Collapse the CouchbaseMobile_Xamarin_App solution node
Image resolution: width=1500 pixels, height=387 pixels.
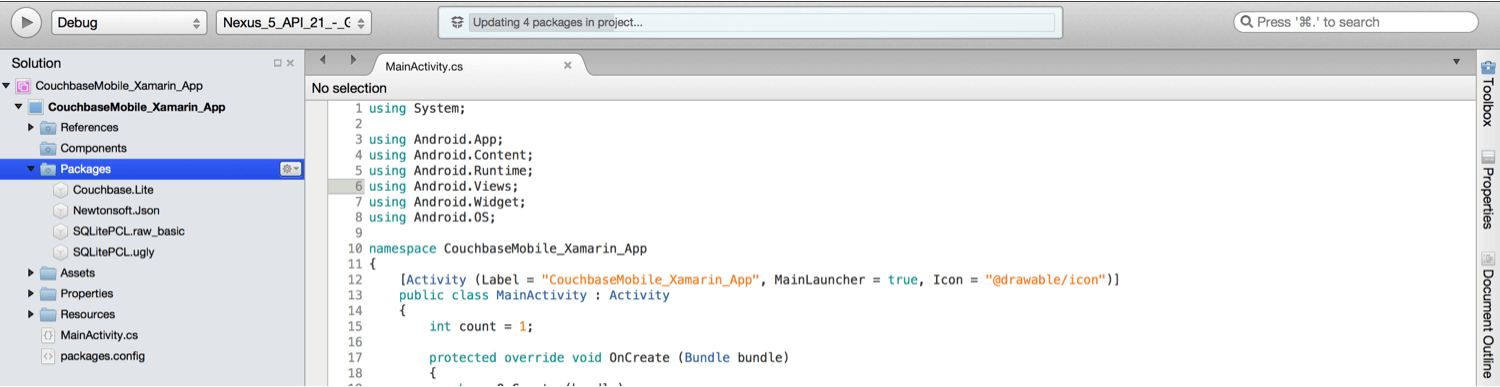point(6,86)
